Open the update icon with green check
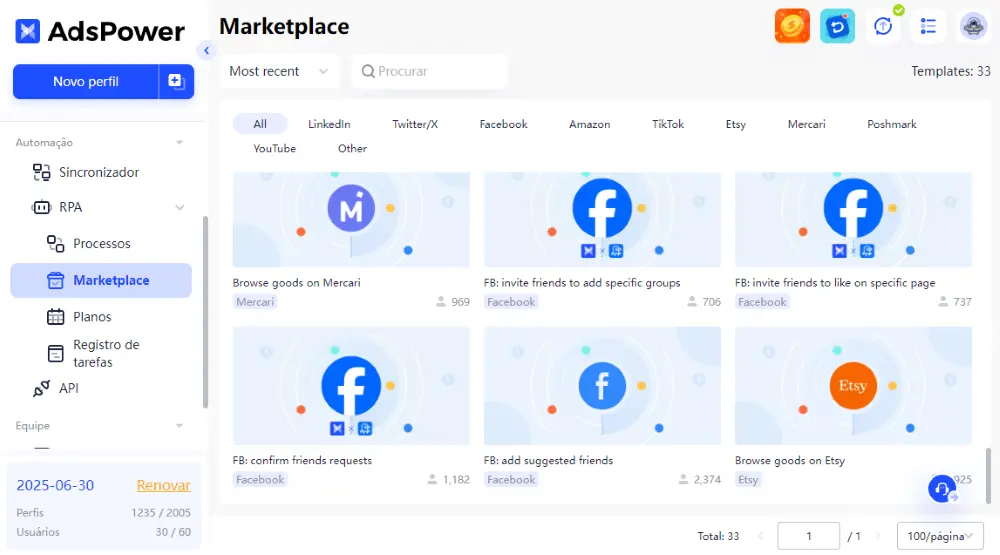The height and width of the screenshot is (555, 1000). pyautogui.click(x=883, y=26)
